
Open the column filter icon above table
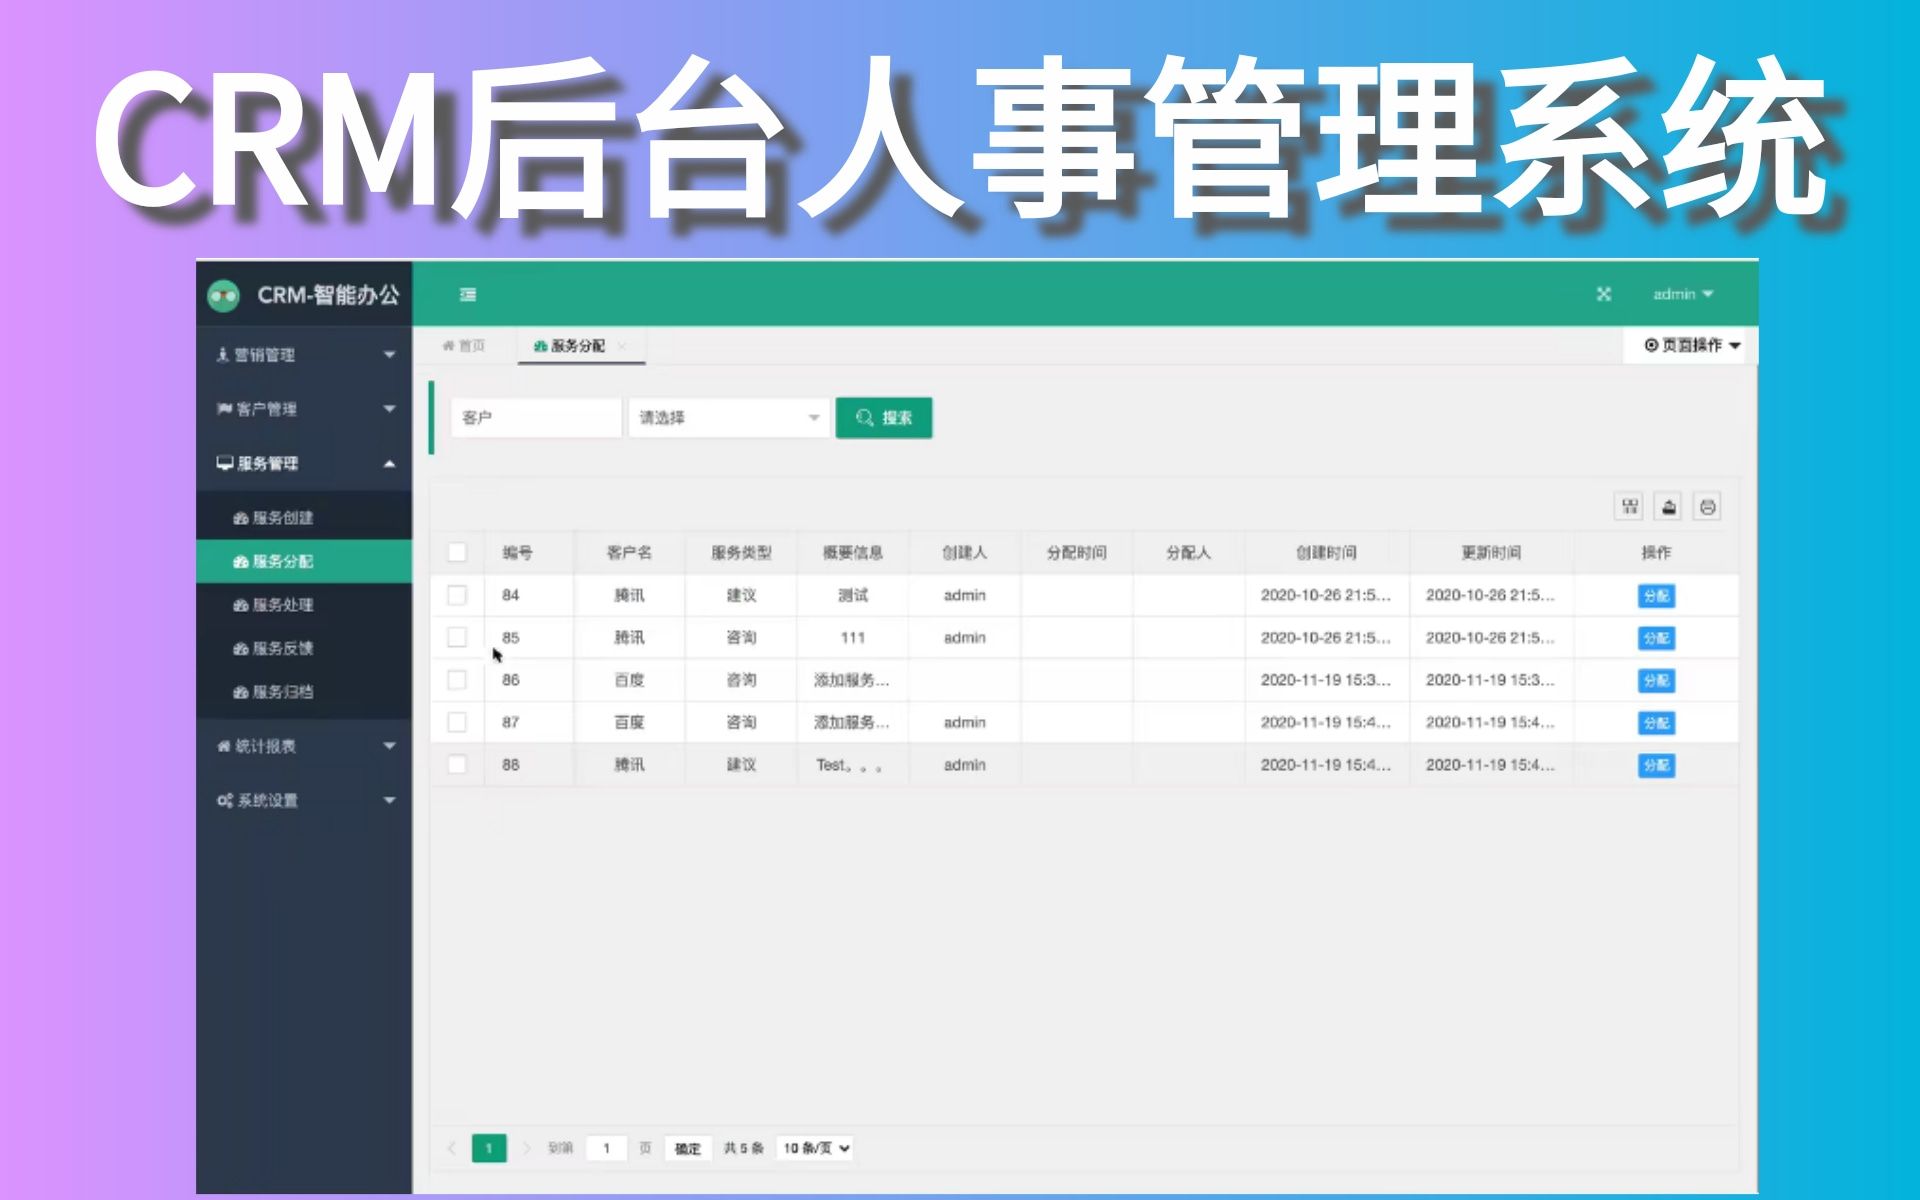(1629, 507)
